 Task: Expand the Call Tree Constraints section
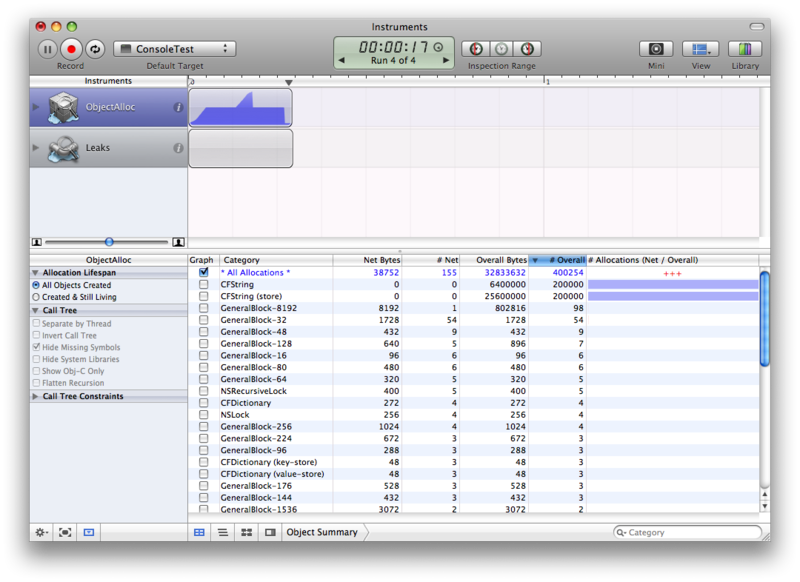point(37,396)
